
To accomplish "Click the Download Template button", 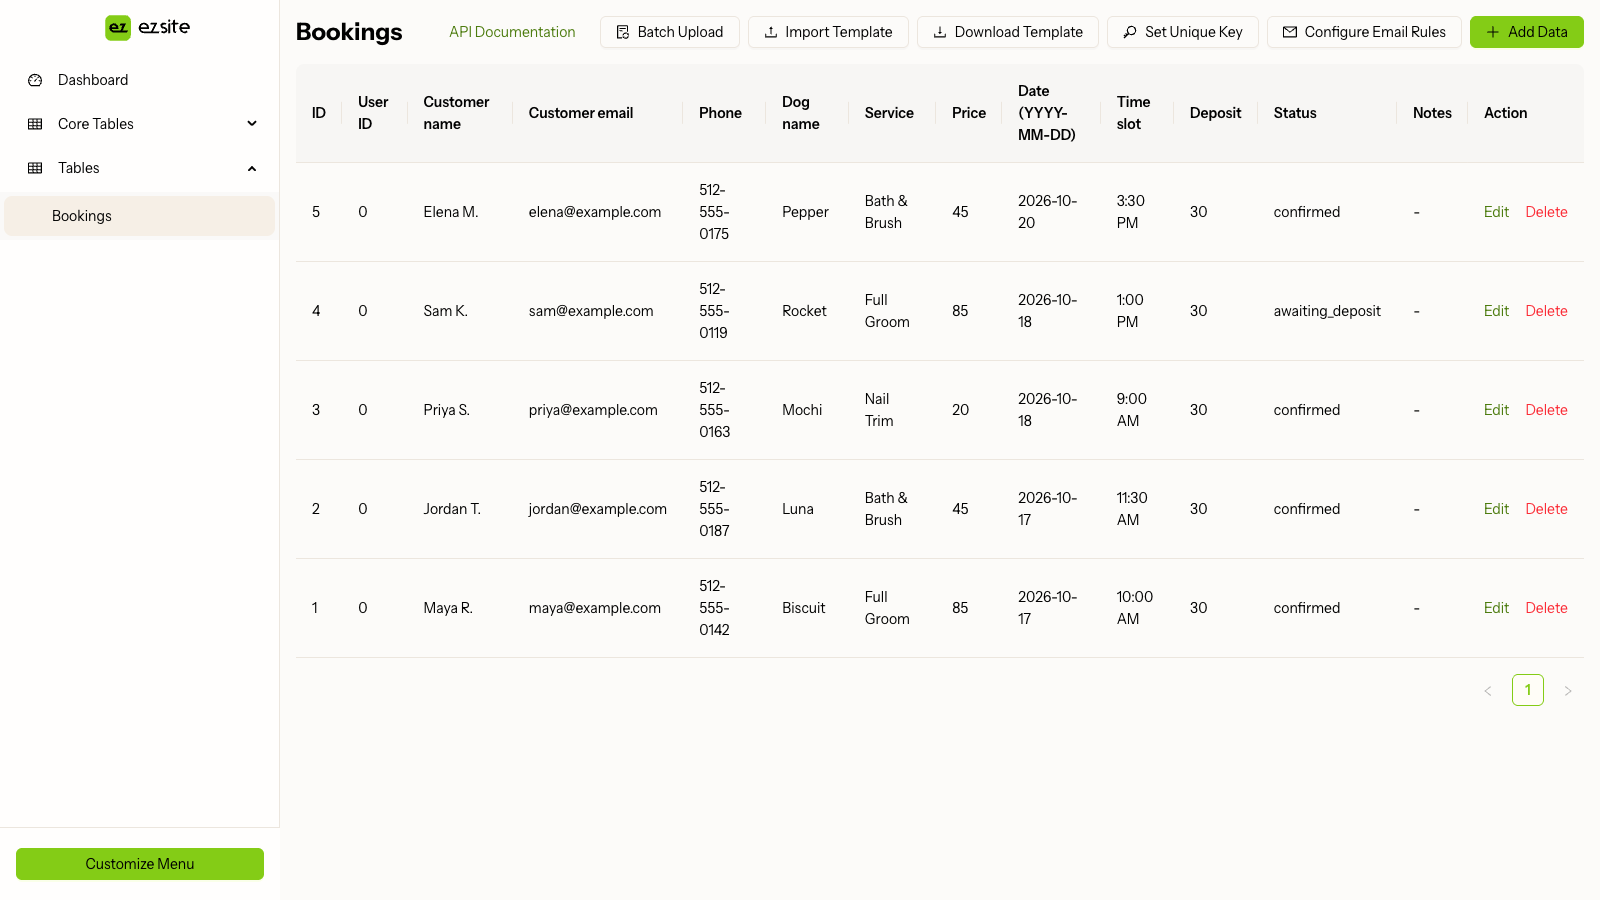I will [x=1008, y=32].
